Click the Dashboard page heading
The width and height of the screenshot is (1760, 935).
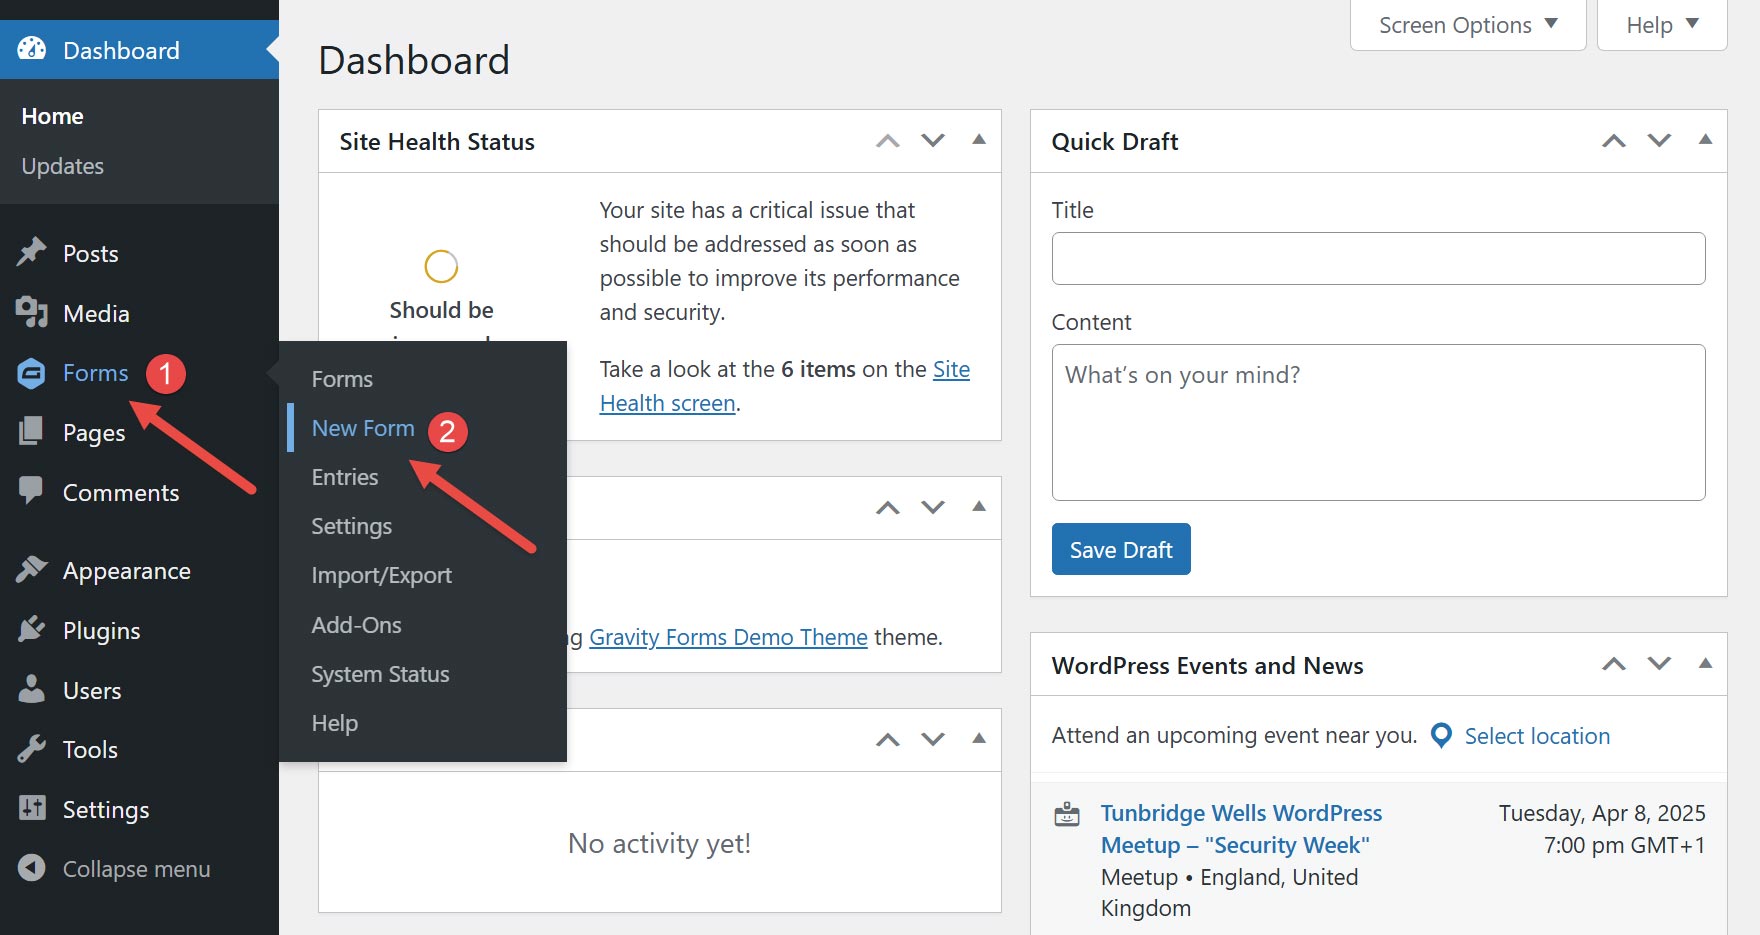tap(414, 60)
